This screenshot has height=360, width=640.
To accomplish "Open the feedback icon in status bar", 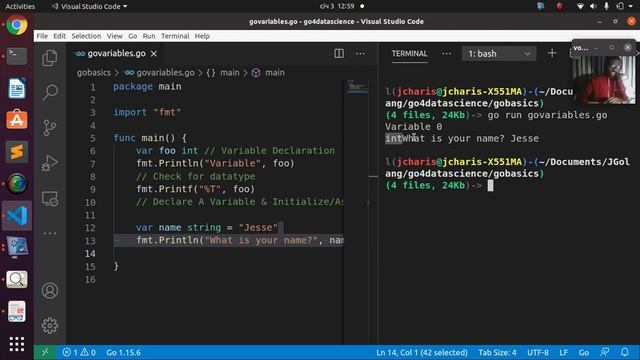I will click(604, 352).
